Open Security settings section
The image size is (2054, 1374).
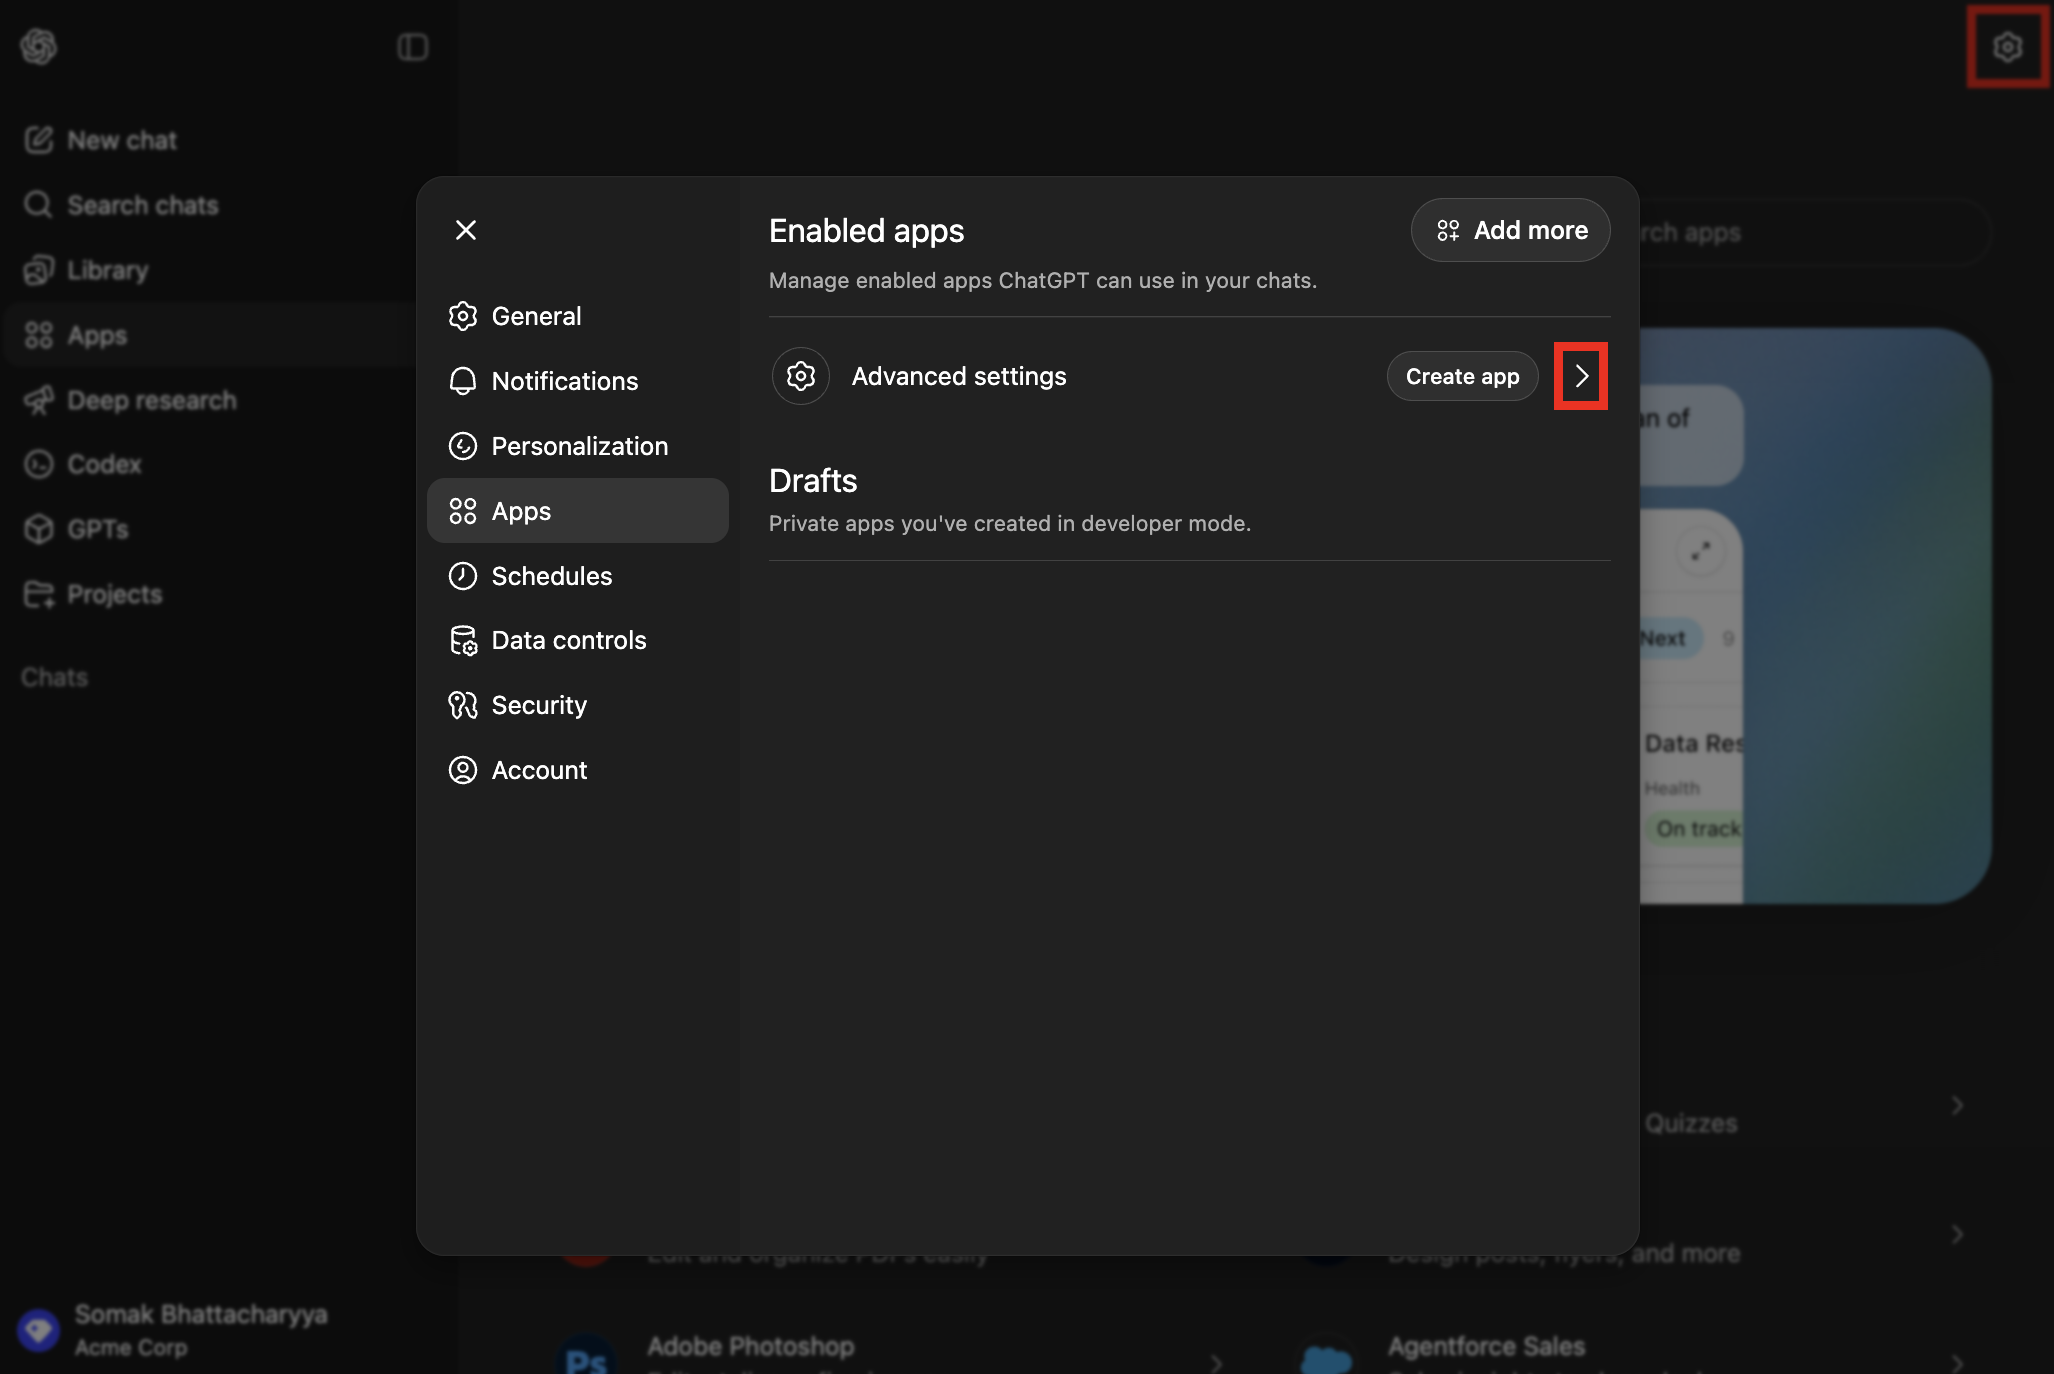coord(539,705)
